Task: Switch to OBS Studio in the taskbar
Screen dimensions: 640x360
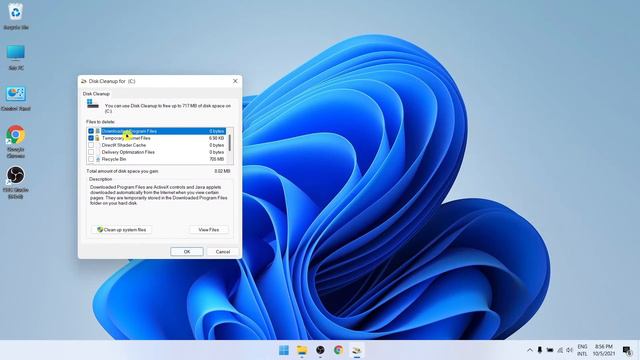Action: click(x=320, y=350)
